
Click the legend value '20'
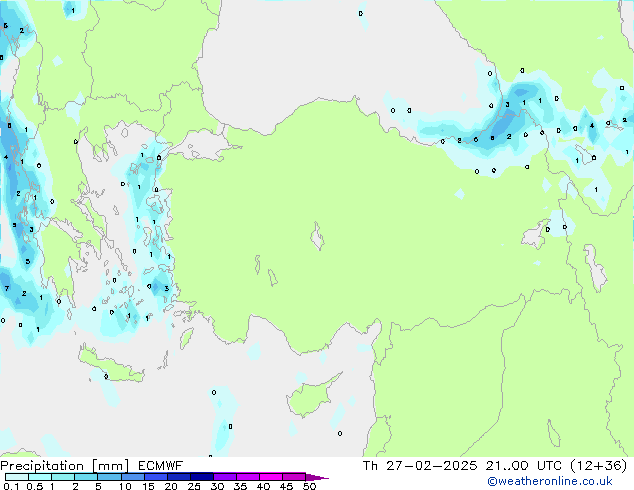tap(171, 486)
